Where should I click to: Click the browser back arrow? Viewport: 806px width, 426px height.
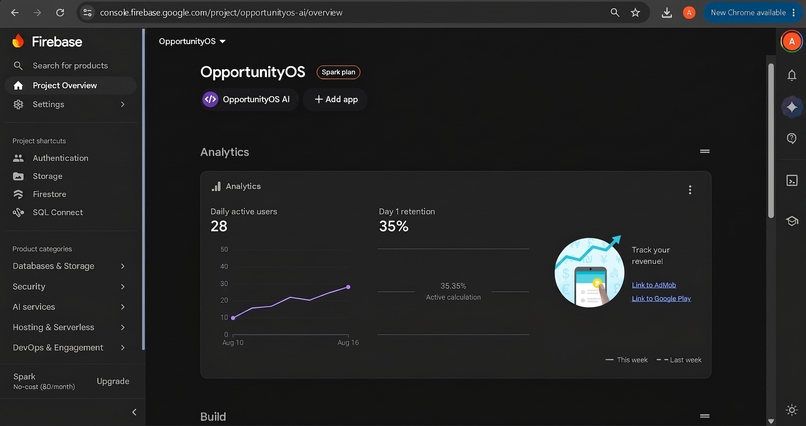[14, 12]
